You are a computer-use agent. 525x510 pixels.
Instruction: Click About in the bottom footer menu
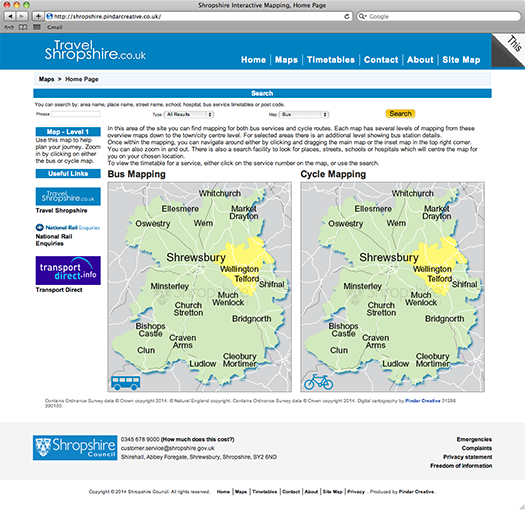[311, 492]
